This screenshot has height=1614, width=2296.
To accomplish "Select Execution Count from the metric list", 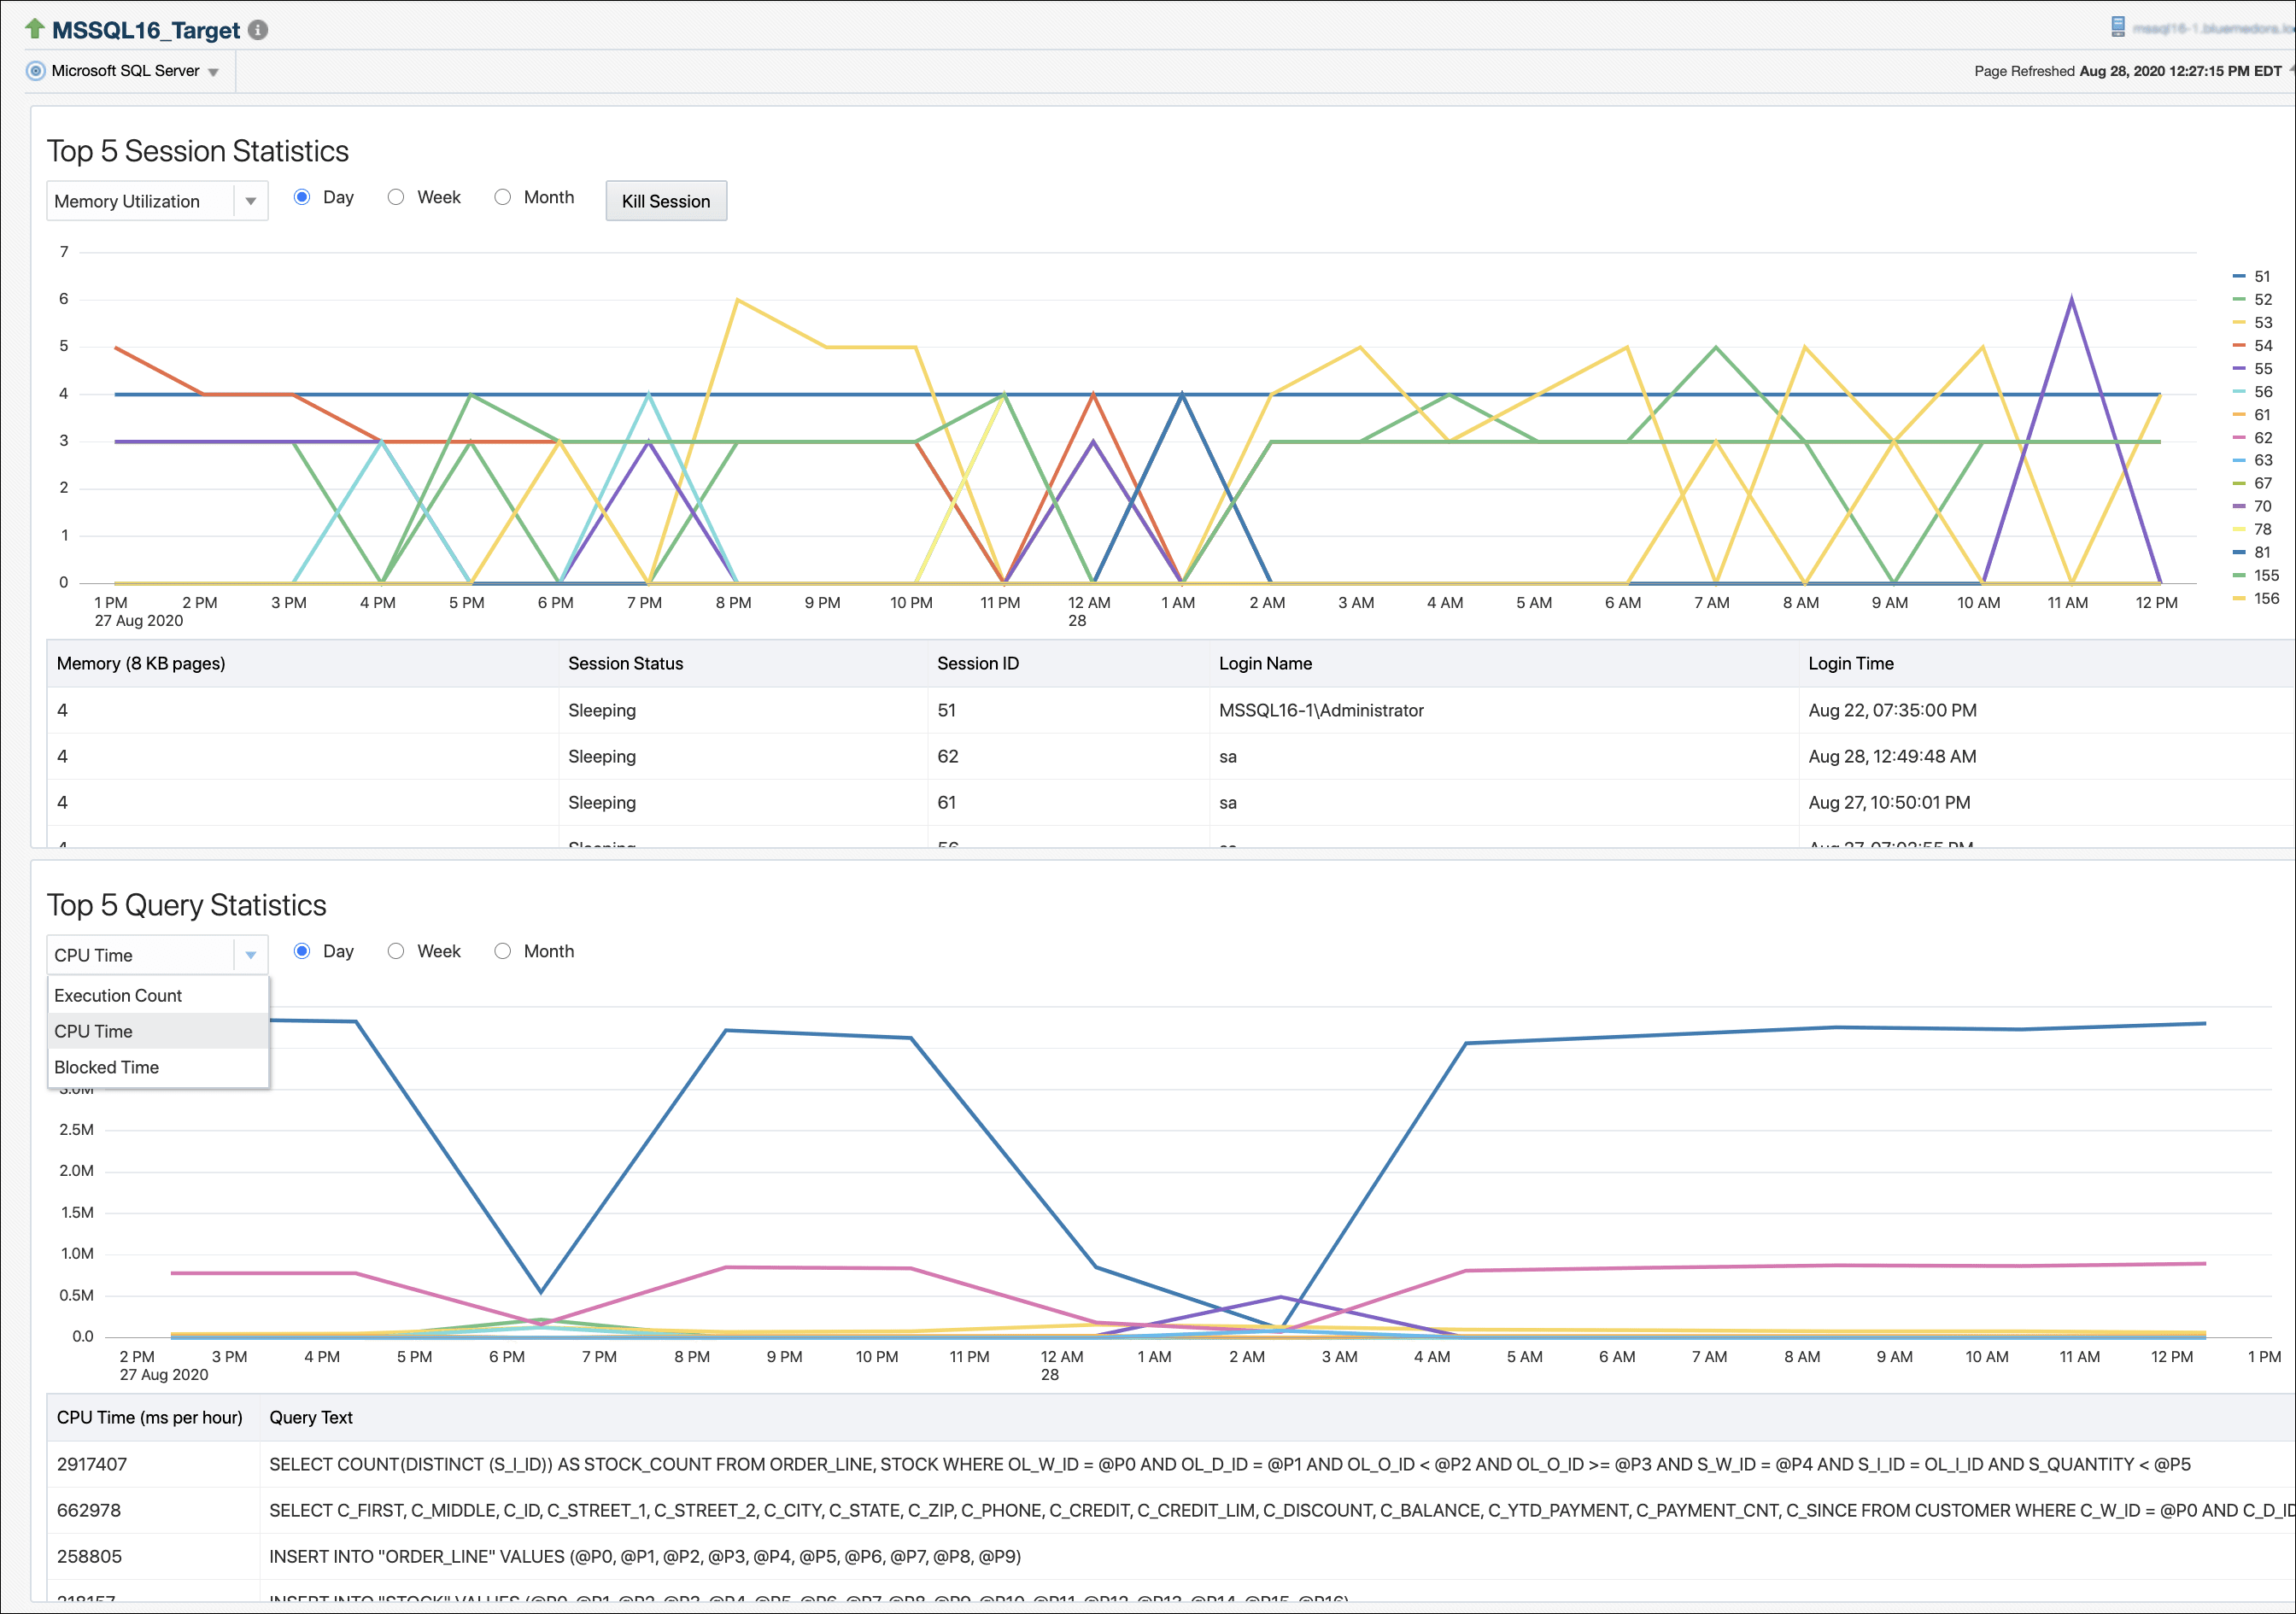I will point(117,995).
